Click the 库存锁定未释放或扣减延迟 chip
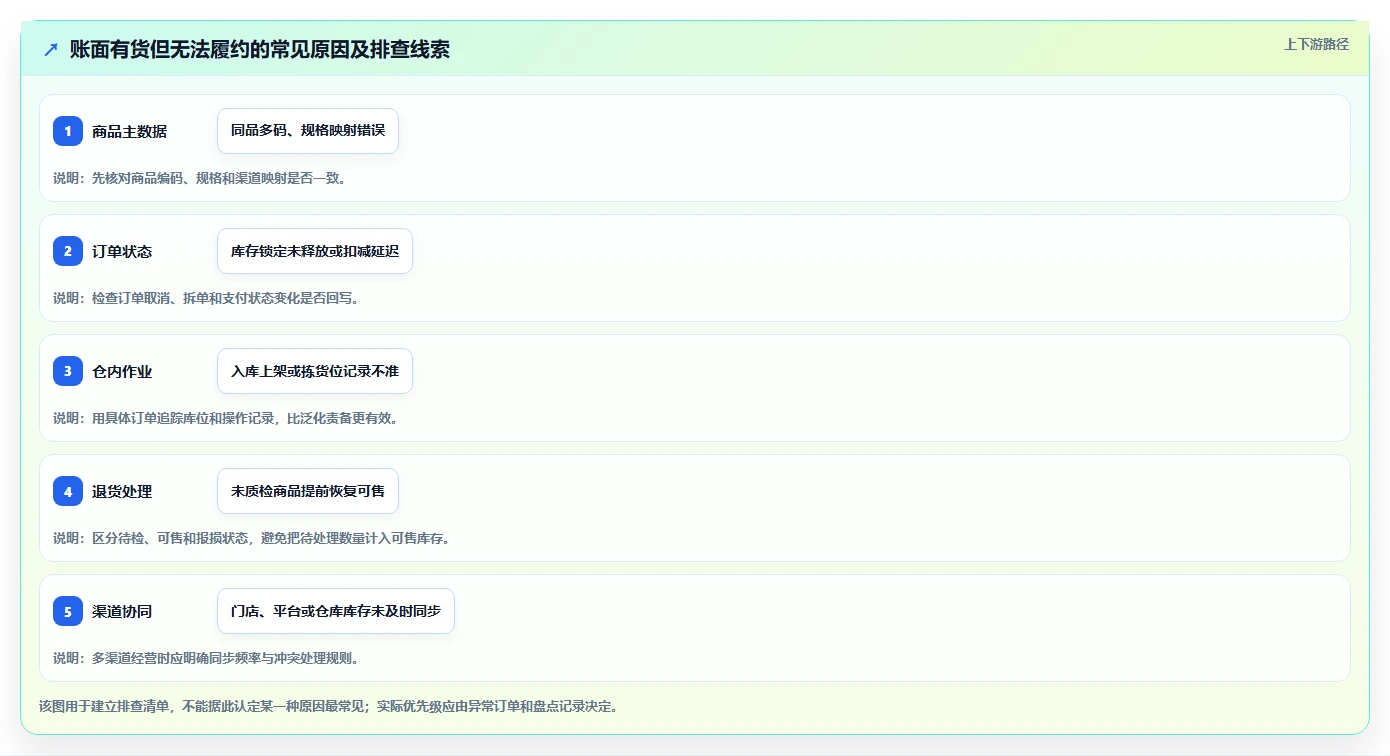The image size is (1390, 756). 315,251
